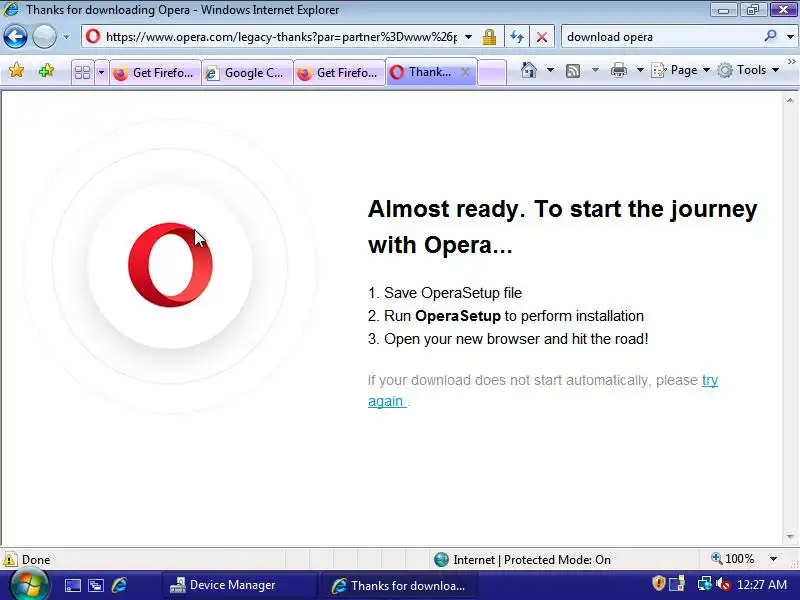800x600 pixels.
Task: Switch to the second 'Get Firefo...' tab
Action: click(x=339, y=72)
